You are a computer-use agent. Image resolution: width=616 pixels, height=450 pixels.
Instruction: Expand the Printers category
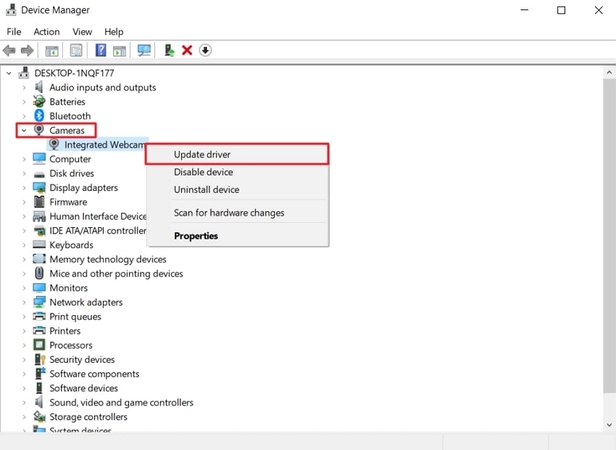pyautogui.click(x=24, y=331)
